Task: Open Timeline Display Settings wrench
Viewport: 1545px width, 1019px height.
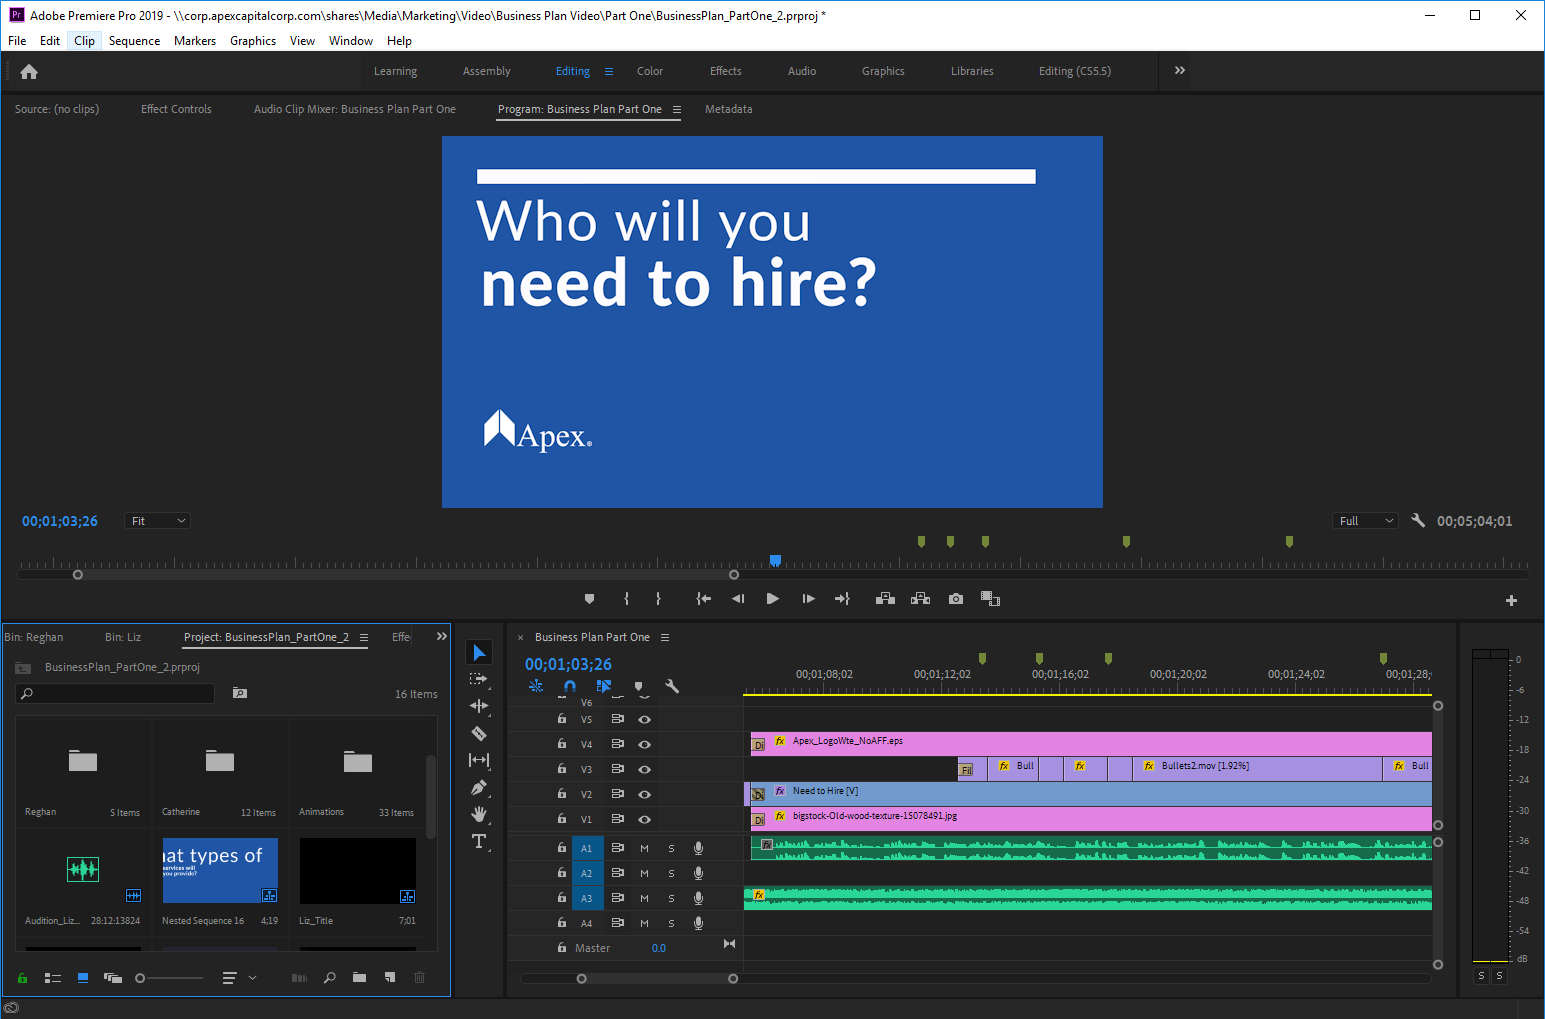Action: point(672,686)
